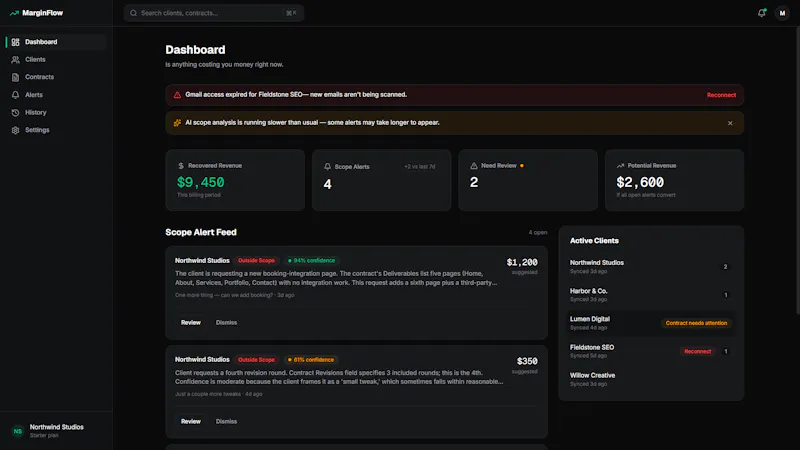
Task: Click the 94% confidence badge
Action: (311, 261)
